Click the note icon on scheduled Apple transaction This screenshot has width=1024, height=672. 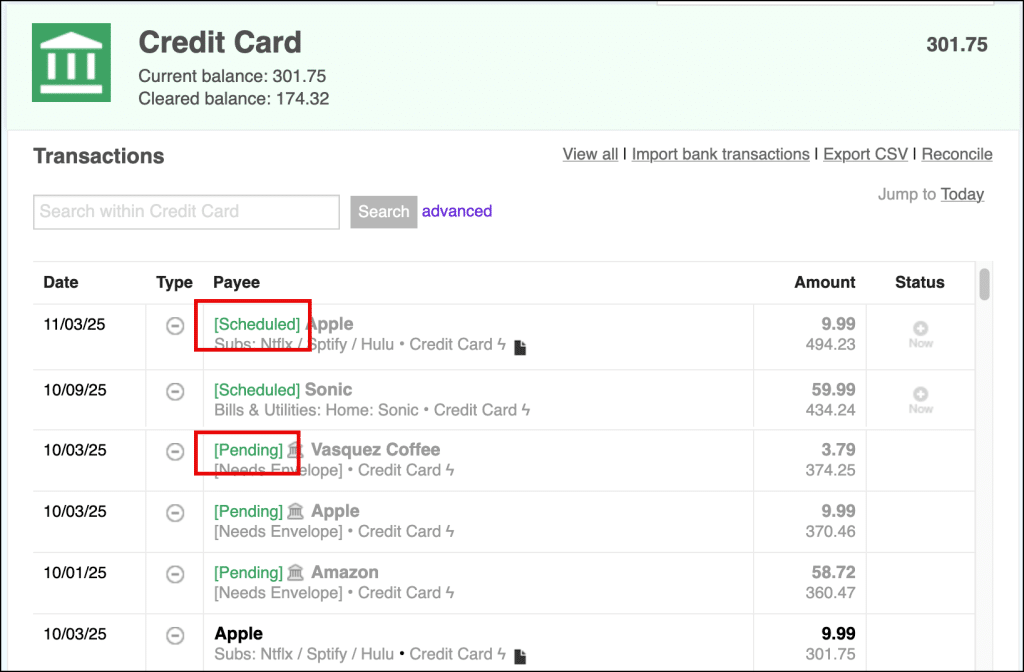(520, 347)
